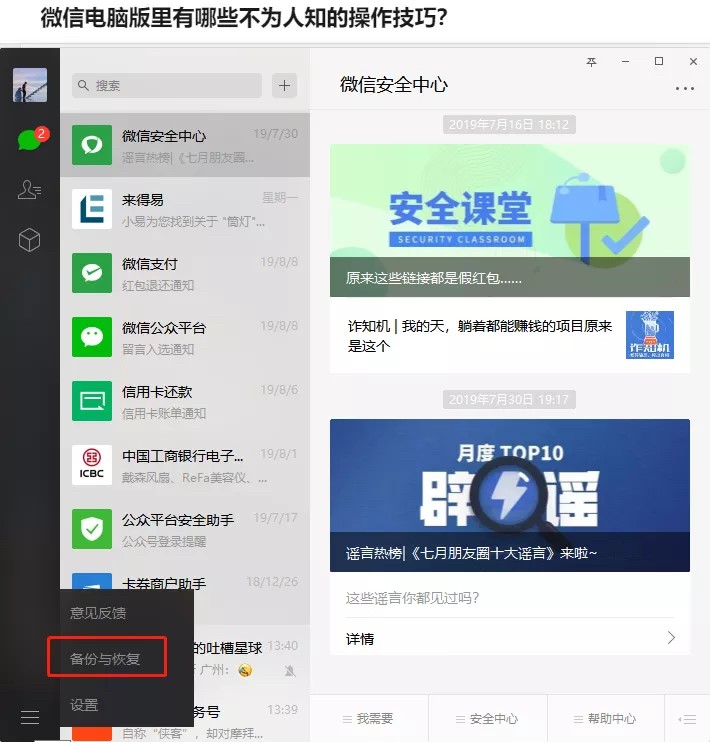Click 微信安全中心 green avatar icon
Viewport: 710px width, 742px height.
pos(92,145)
